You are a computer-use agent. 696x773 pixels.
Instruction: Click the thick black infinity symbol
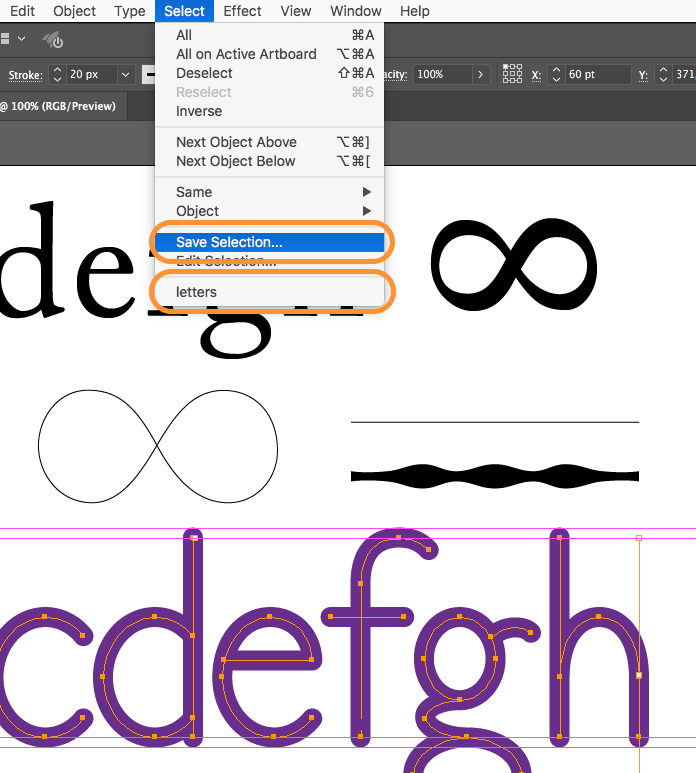[x=514, y=264]
